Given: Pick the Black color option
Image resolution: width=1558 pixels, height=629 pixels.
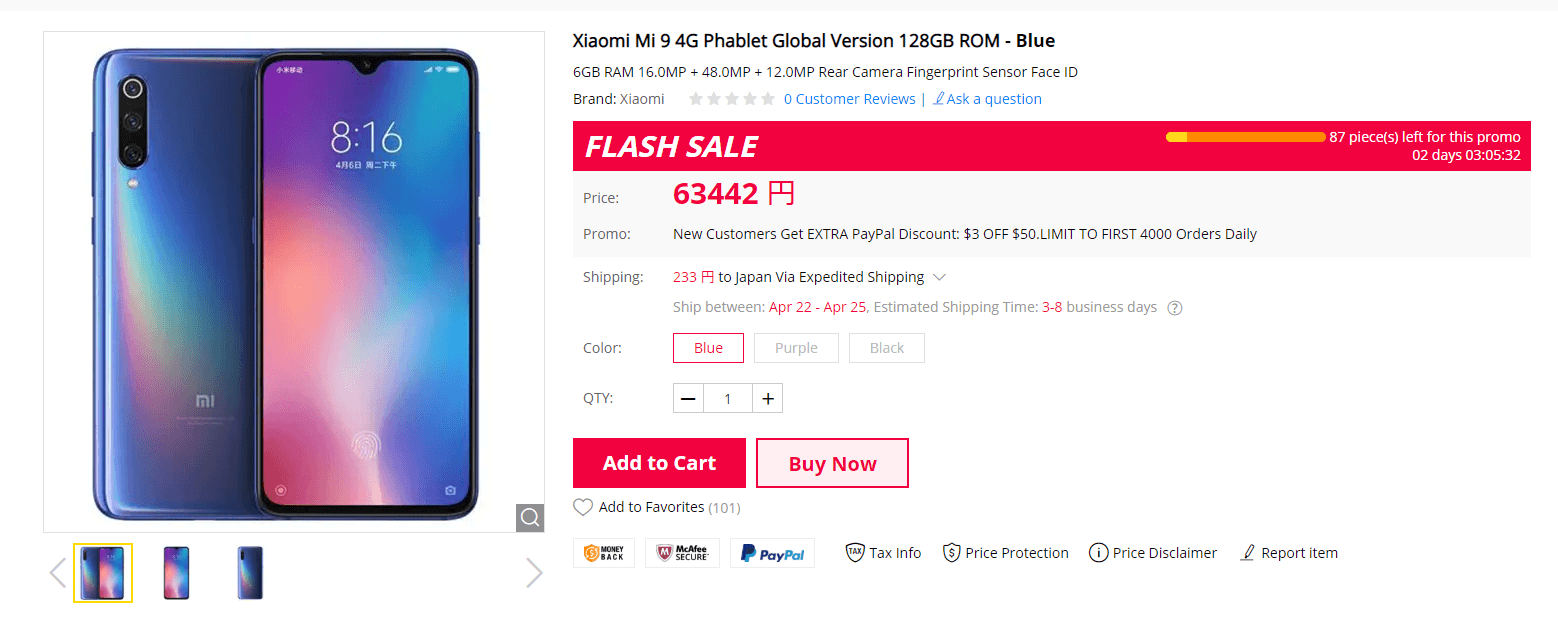Looking at the screenshot, I should click(886, 348).
